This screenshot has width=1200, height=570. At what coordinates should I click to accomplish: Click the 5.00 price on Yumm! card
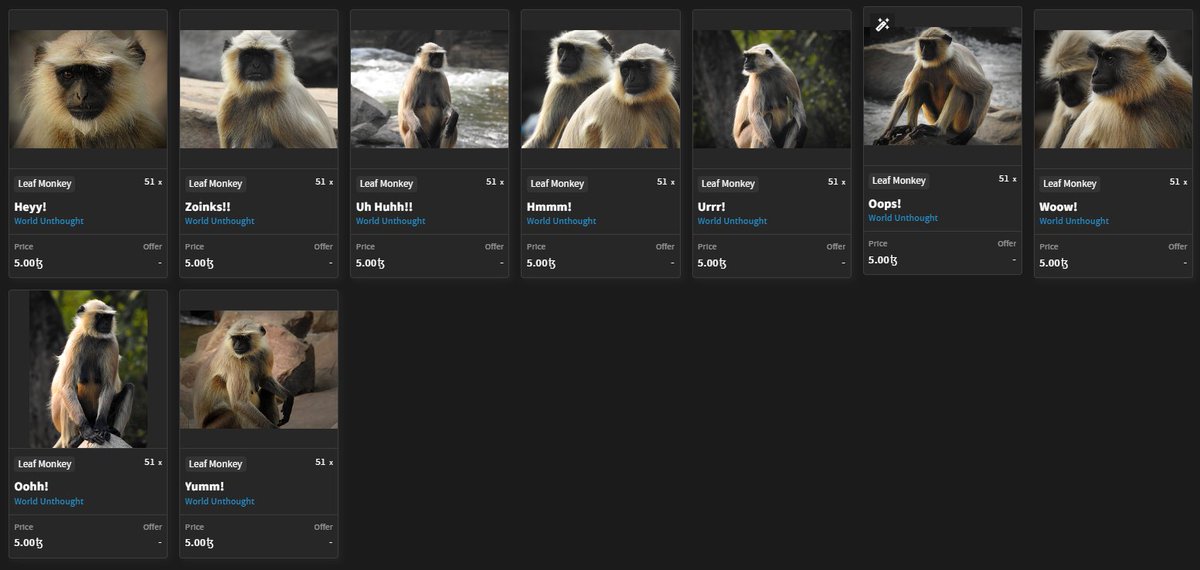(x=199, y=543)
